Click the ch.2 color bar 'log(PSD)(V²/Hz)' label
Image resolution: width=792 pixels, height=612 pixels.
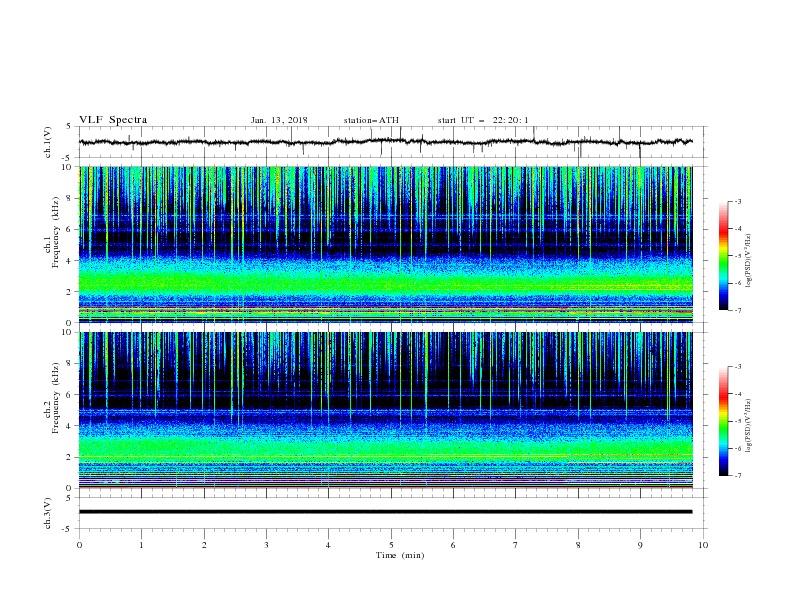[748, 425]
